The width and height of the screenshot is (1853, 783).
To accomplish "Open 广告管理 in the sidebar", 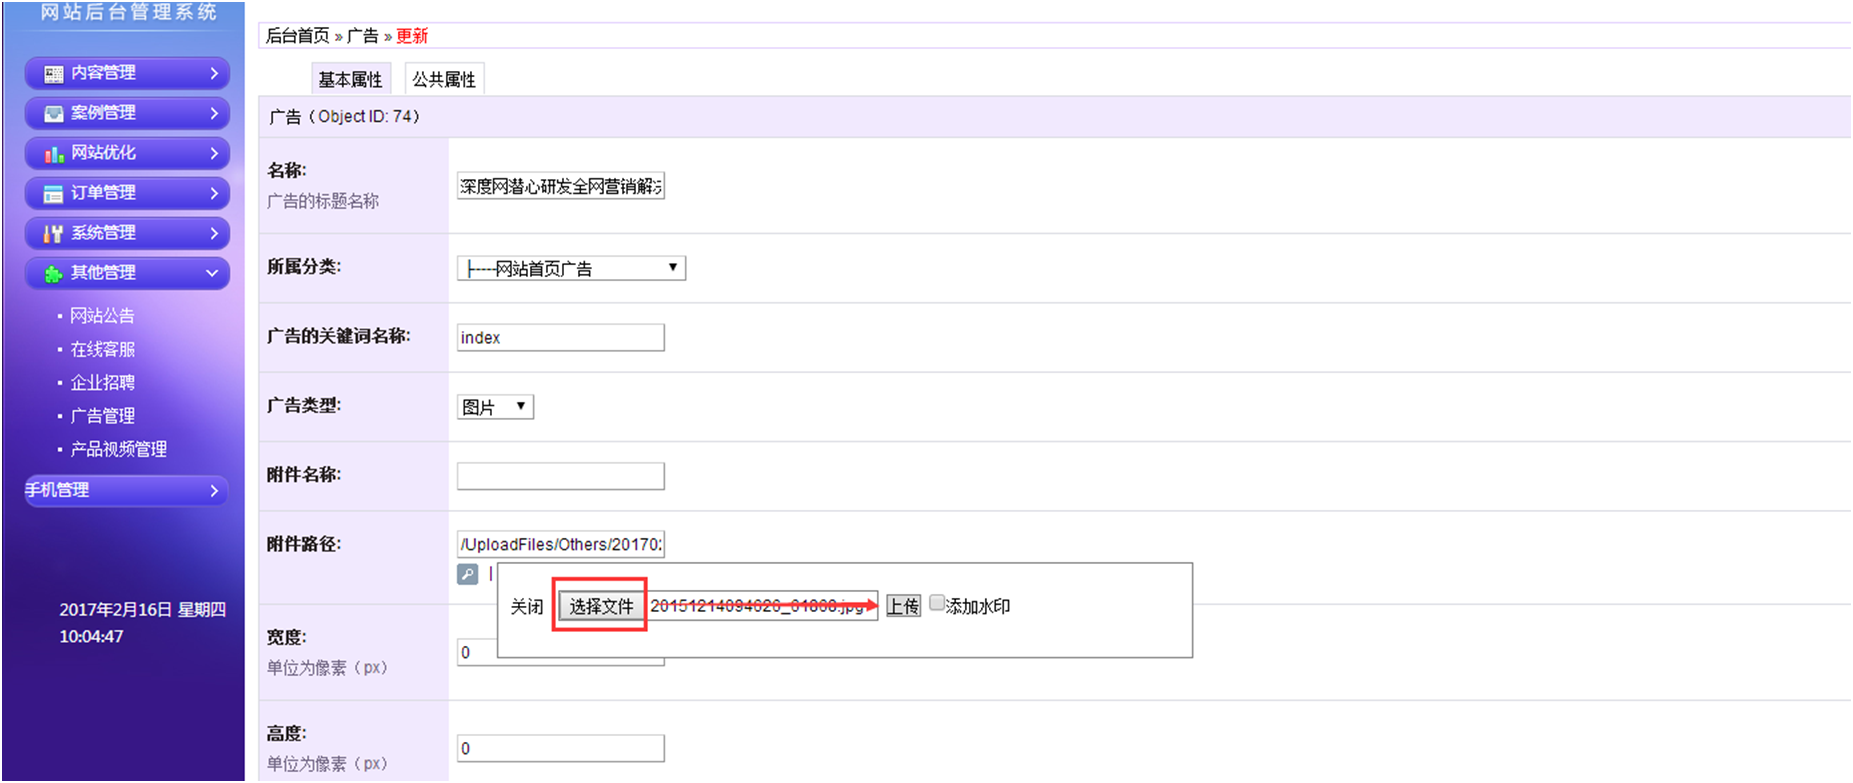I will point(102,416).
